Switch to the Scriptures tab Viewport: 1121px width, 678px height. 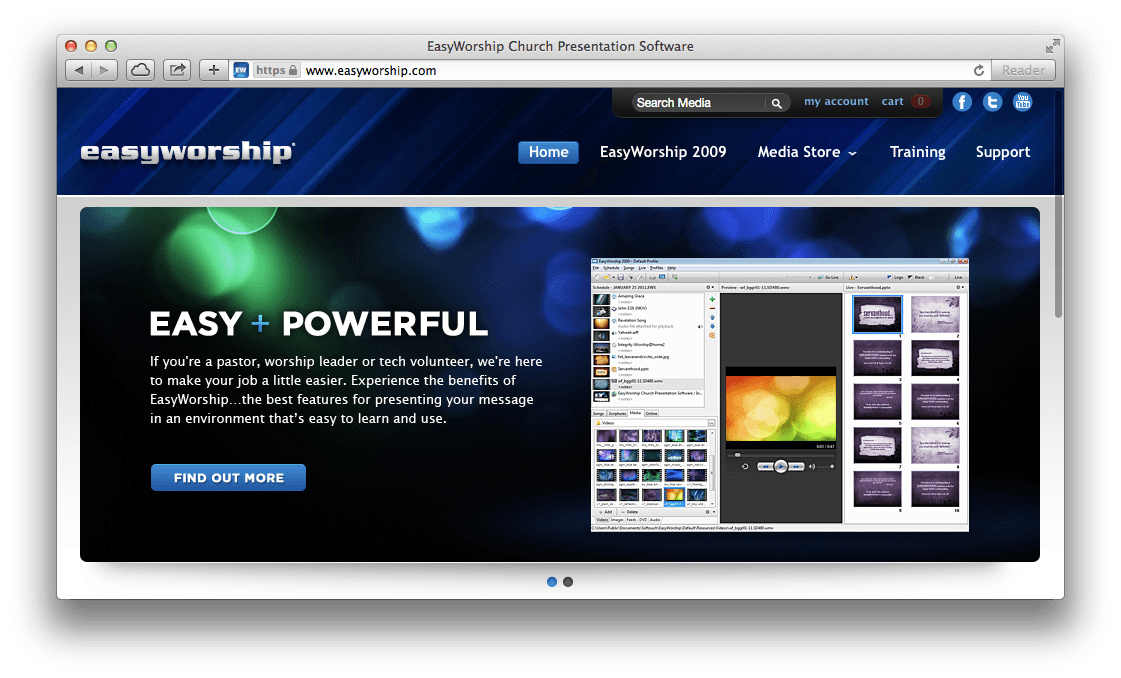tap(617, 413)
